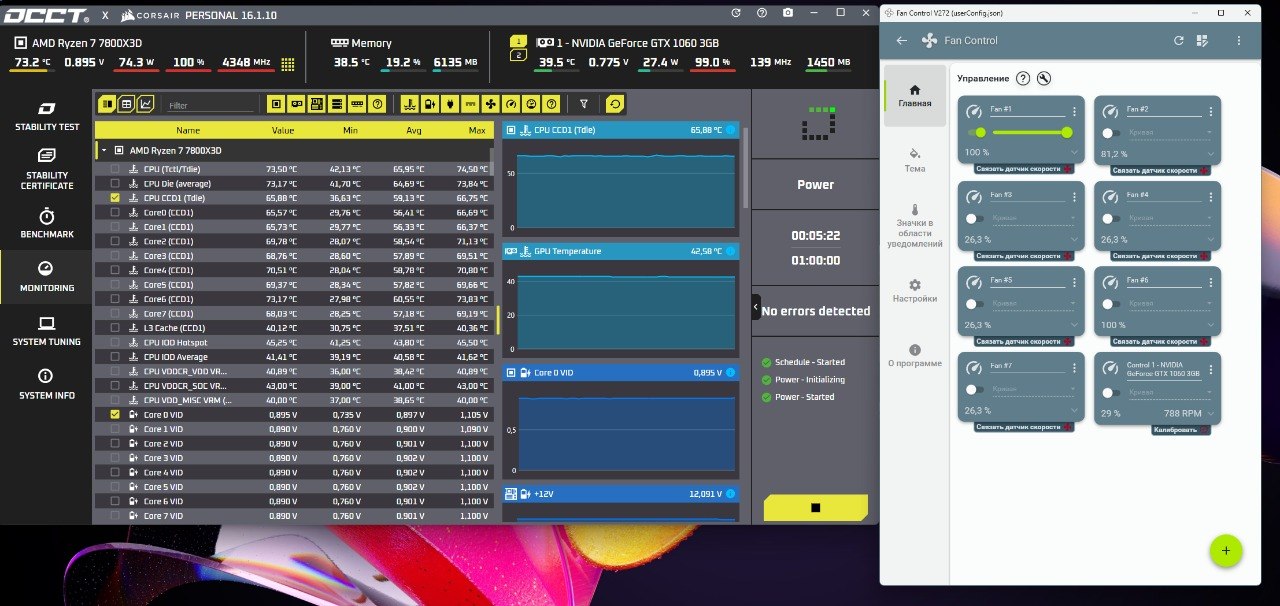Open the Fan #1 card options menu
Image resolution: width=1280 pixels, height=606 pixels.
coord(1074,111)
